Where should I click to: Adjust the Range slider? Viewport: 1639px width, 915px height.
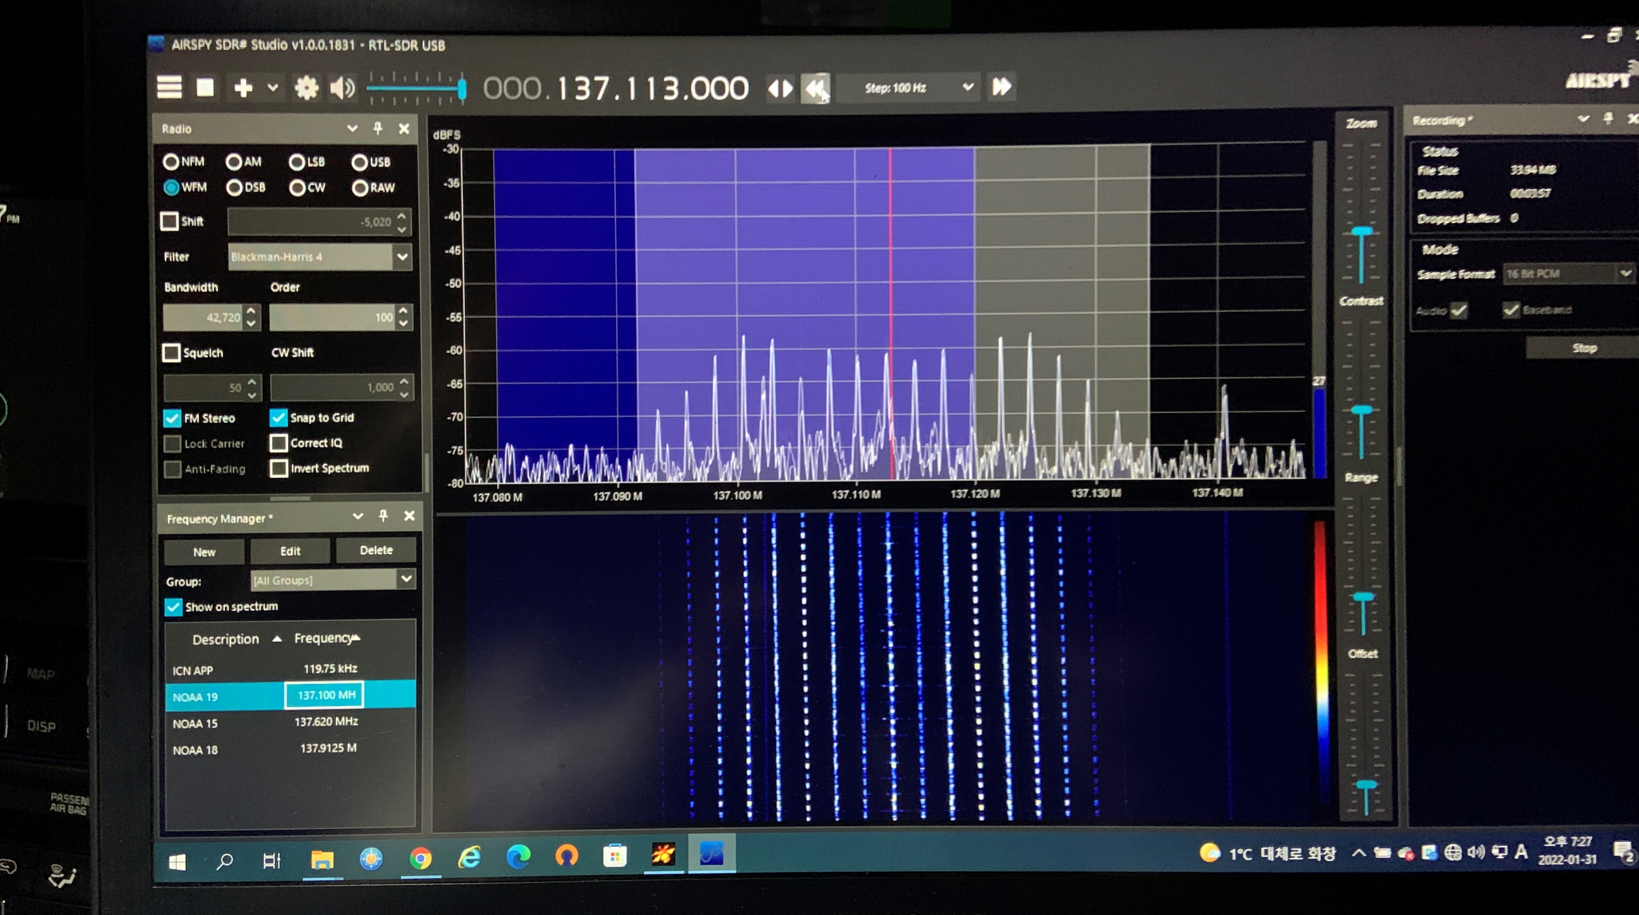(1362, 598)
